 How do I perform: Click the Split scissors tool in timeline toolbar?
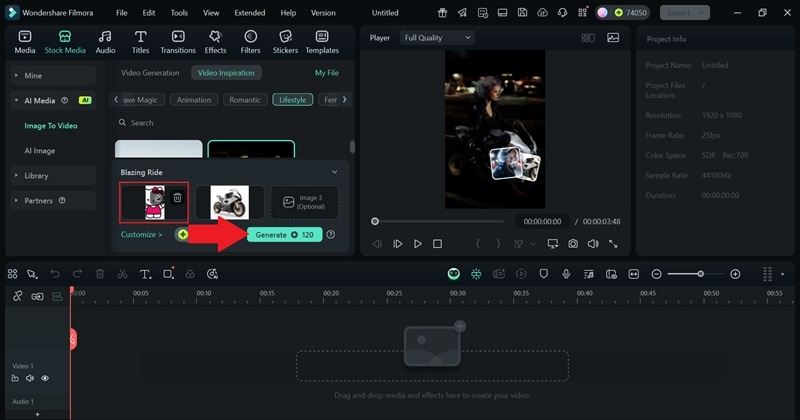[x=122, y=274]
